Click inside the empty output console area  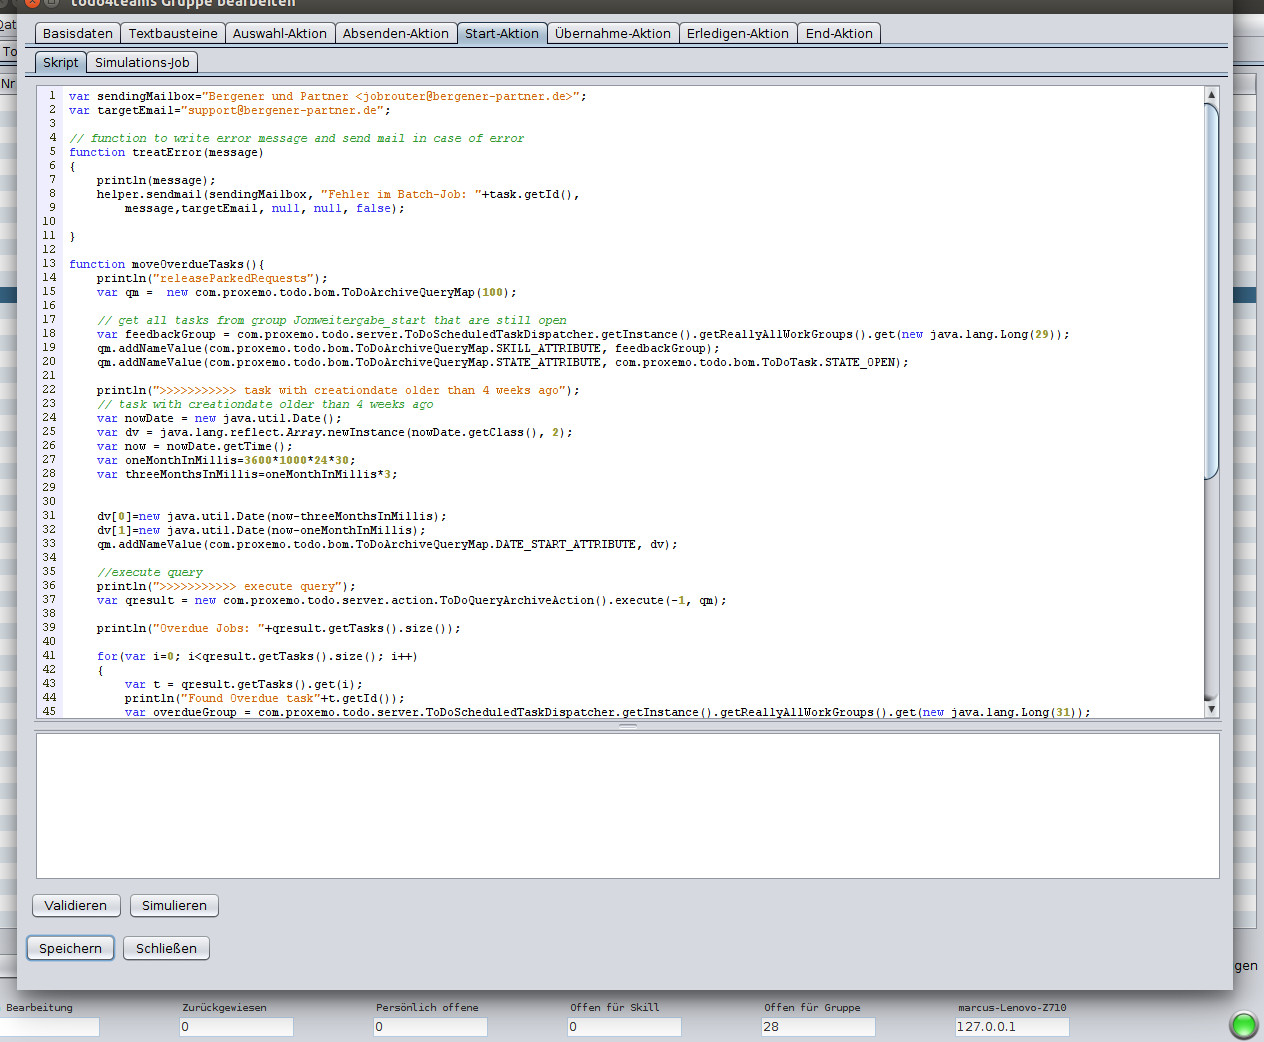pos(627,806)
